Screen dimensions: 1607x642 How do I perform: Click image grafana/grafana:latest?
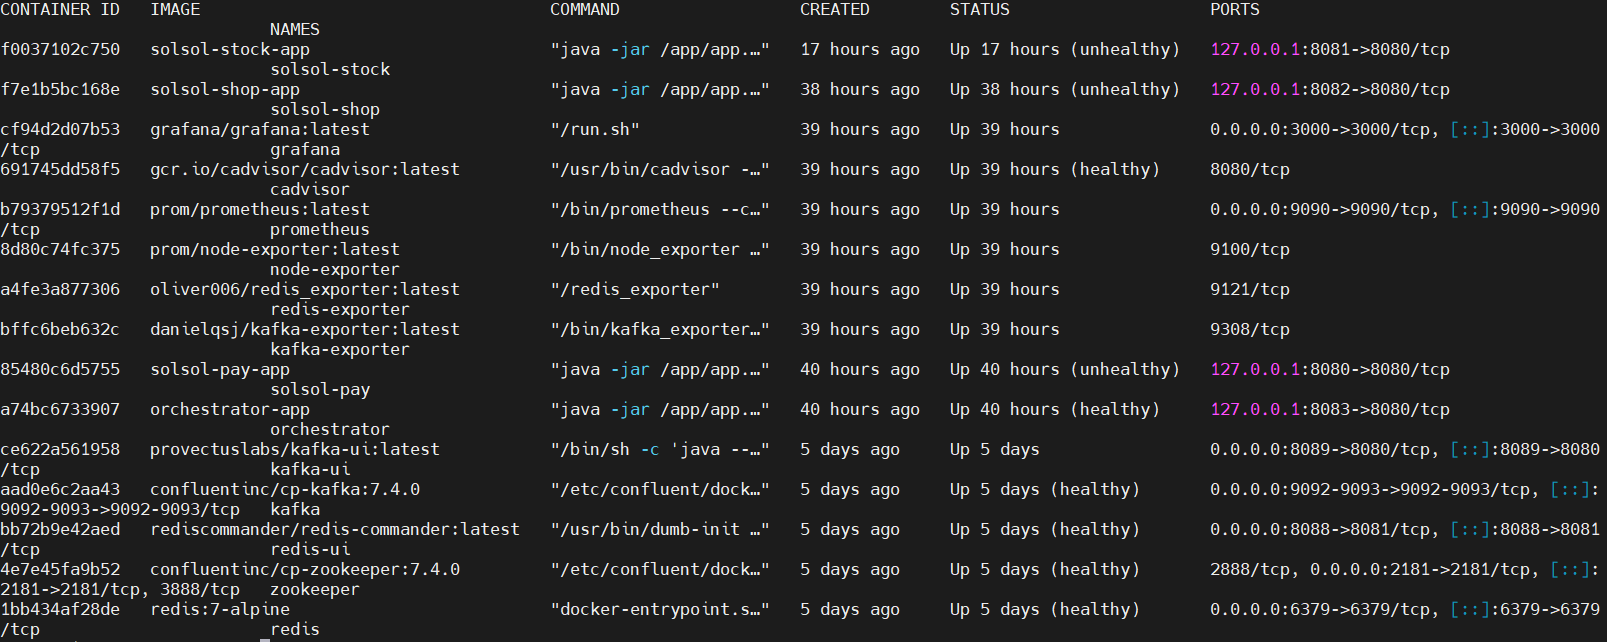pos(260,130)
